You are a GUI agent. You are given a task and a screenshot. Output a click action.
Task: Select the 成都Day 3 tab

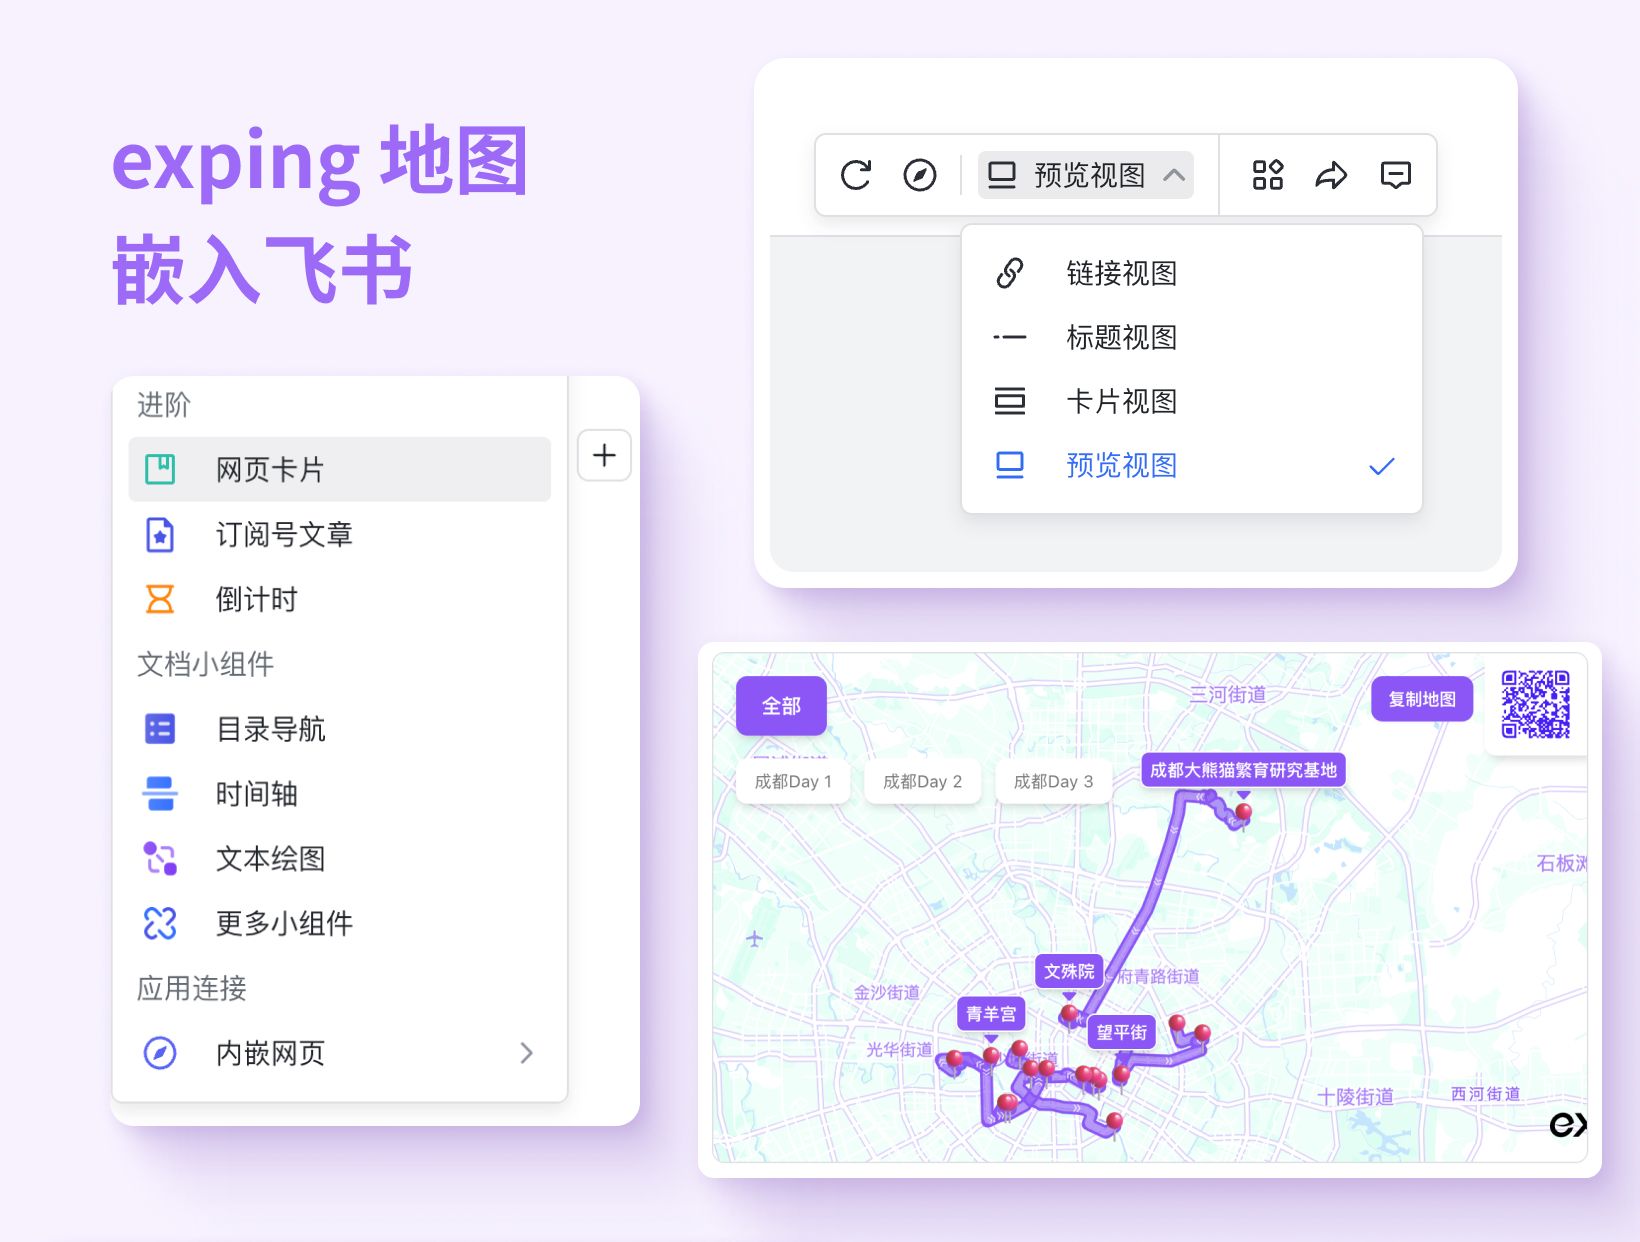tap(1053, 781)
